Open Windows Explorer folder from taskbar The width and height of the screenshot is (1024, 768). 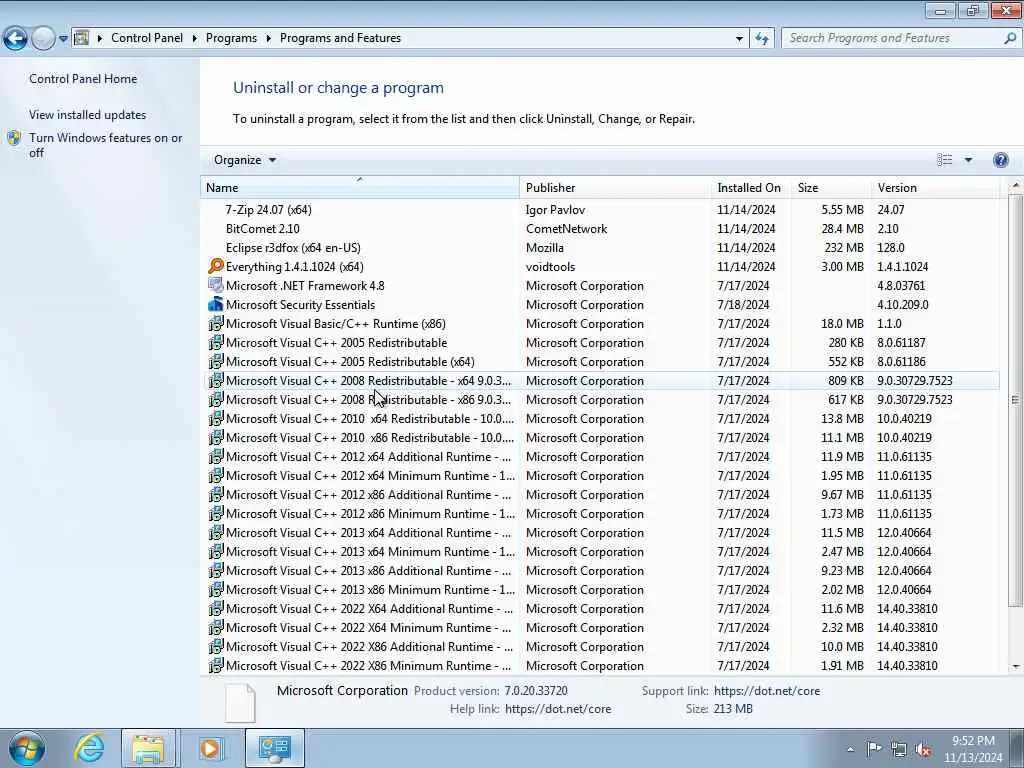[148, 748]
